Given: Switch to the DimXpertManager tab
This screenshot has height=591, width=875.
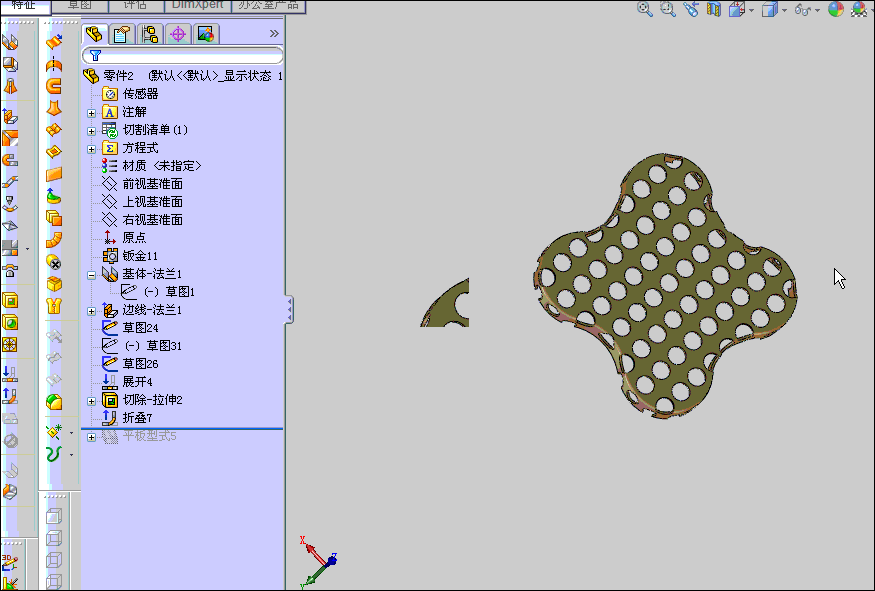Looking at the screenshot, I should (177, 34).
